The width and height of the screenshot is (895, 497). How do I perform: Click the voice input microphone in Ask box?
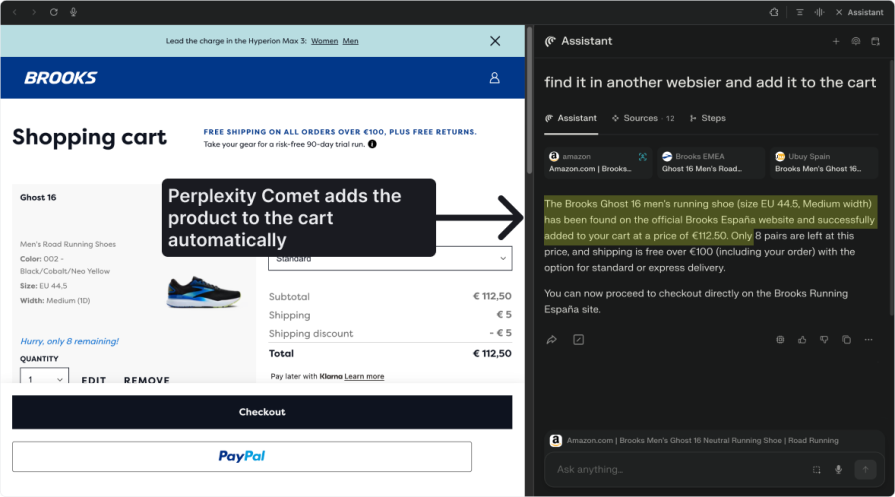click(x=838, y=469)
